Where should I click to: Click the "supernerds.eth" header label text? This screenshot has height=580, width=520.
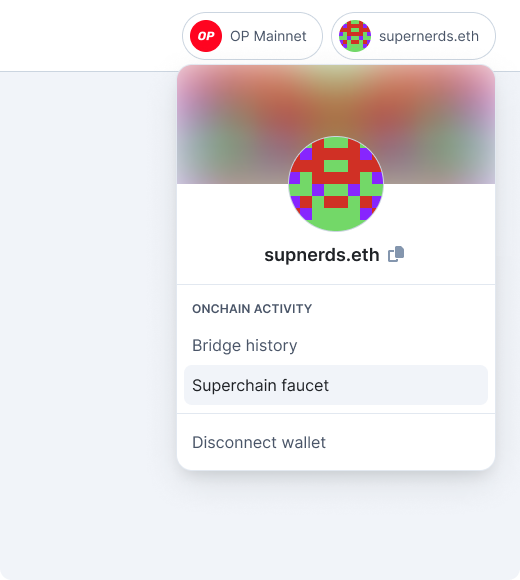429,36
